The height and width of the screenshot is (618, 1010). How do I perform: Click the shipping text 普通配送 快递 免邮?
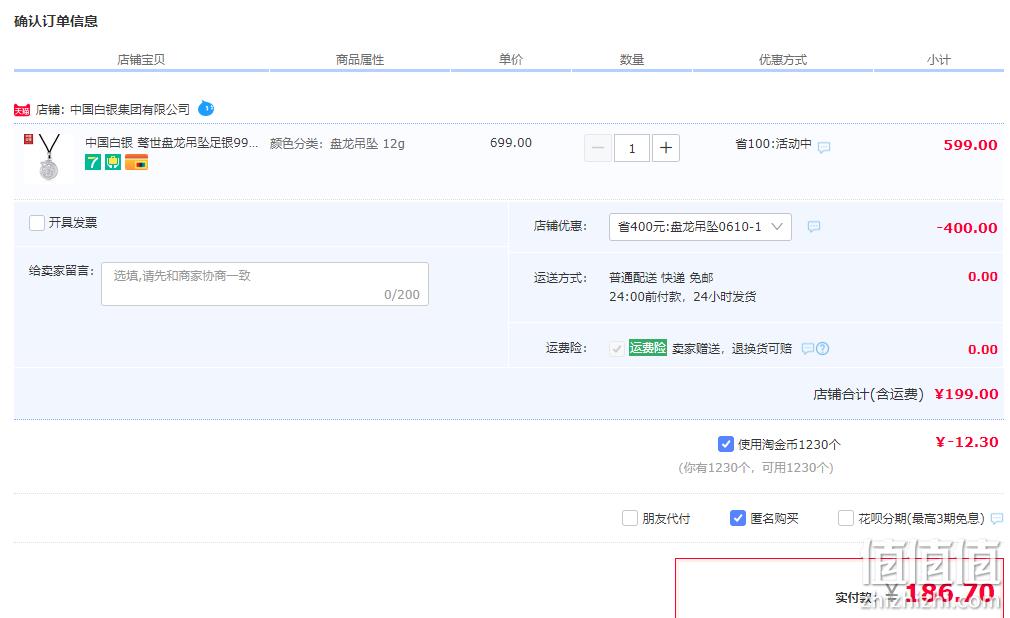(x=662, y=278)
